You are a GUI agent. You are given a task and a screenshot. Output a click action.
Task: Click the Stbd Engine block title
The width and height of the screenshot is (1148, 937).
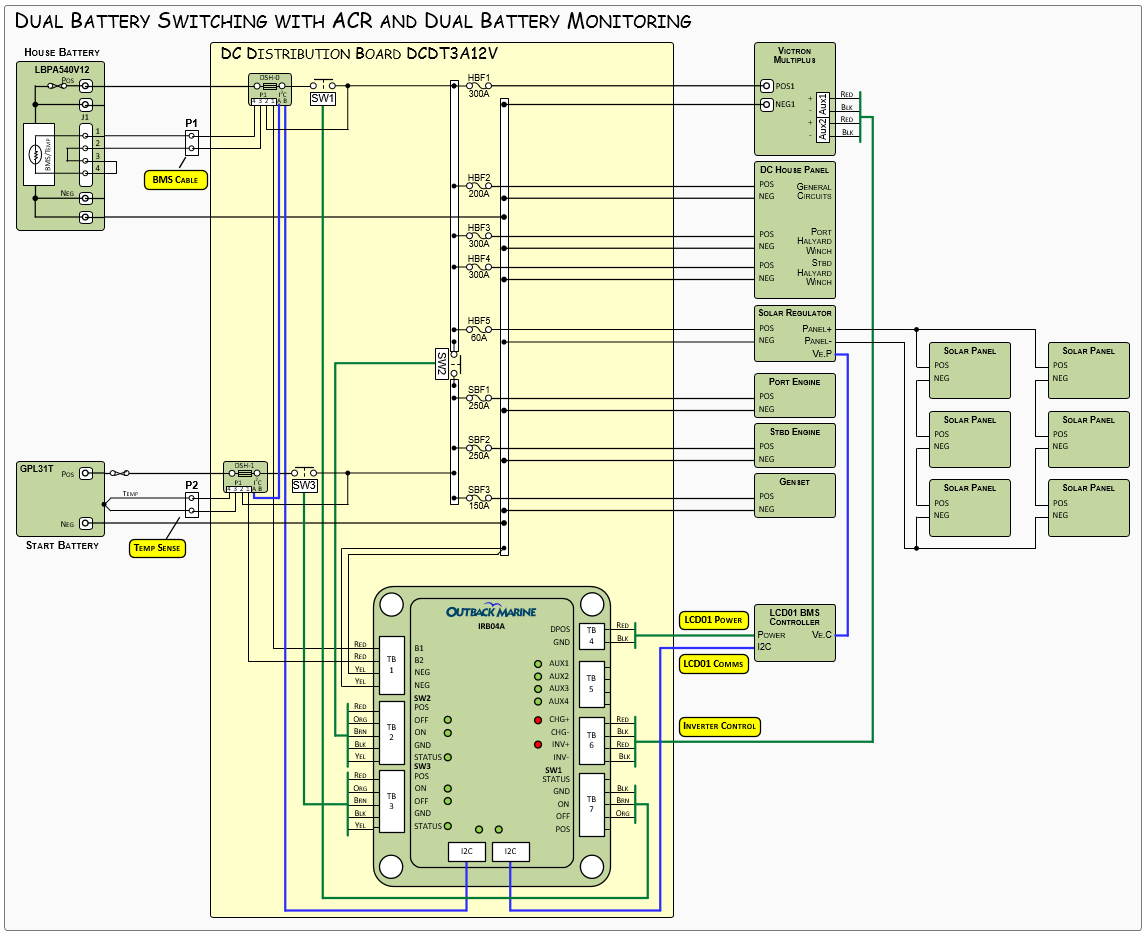coord(794,432)
